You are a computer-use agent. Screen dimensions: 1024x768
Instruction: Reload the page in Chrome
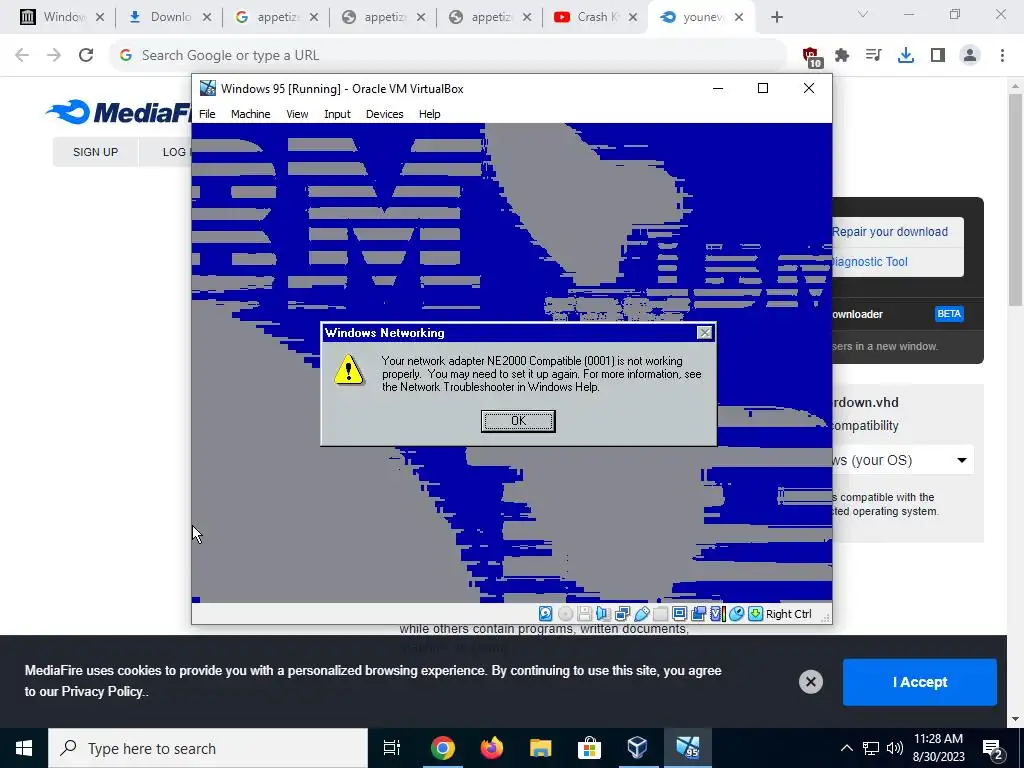coord(86,55)
